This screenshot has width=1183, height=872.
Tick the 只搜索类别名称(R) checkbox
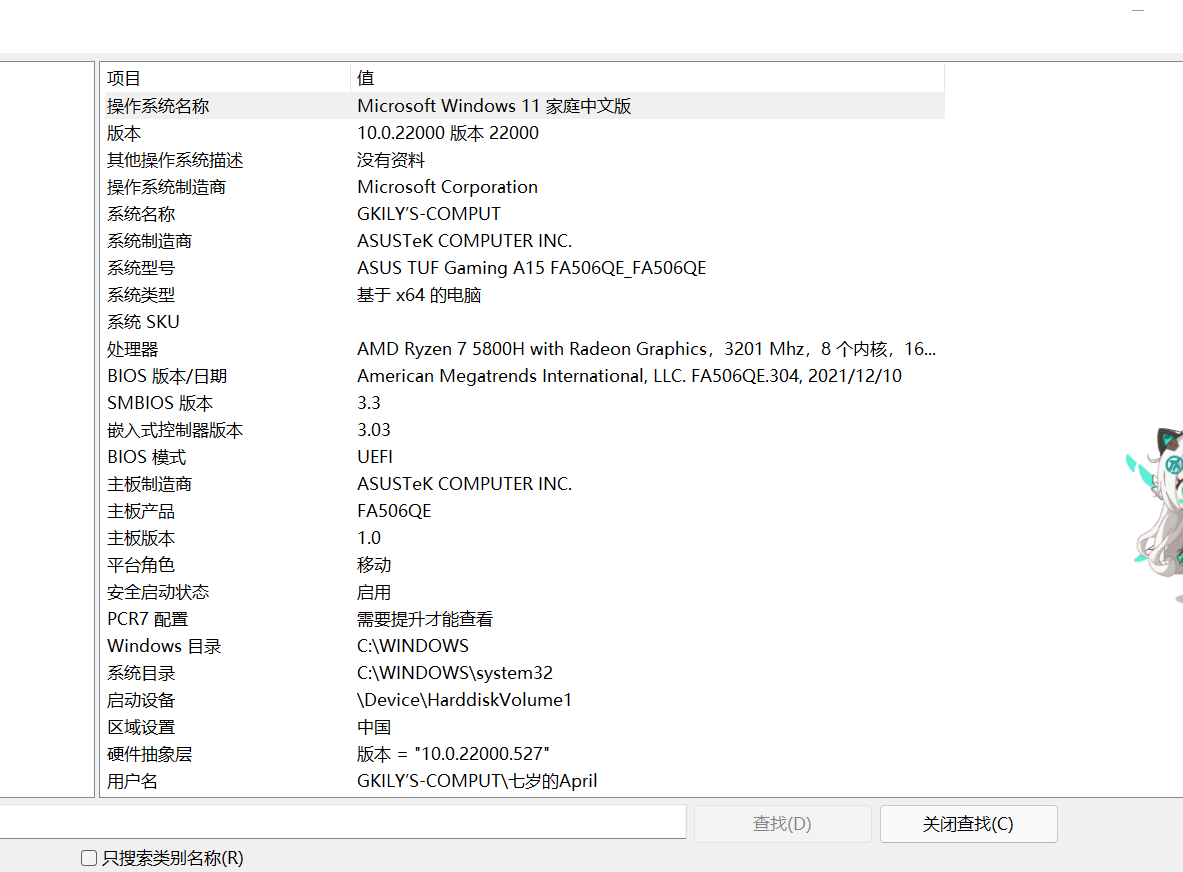click(89, 858)
